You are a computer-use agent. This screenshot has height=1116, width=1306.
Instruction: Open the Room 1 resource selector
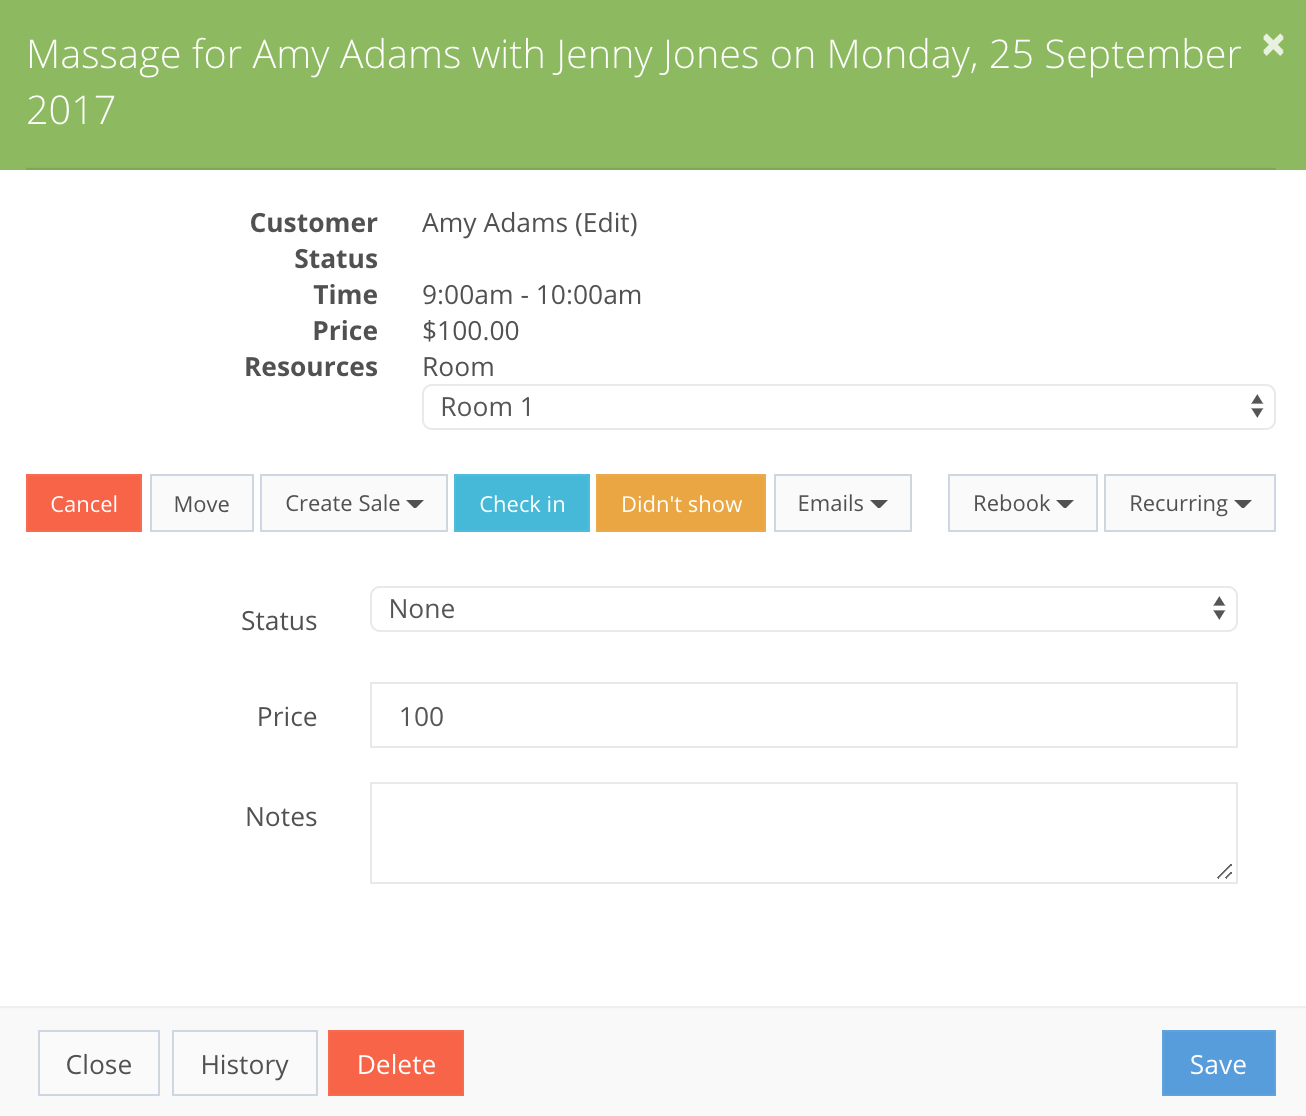tap(849, 407)
